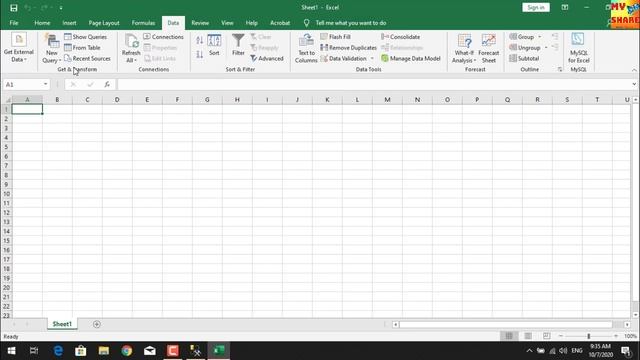The image size is (640, 360).
Task: Click the Save icon in the title bar
Action: 13,8
